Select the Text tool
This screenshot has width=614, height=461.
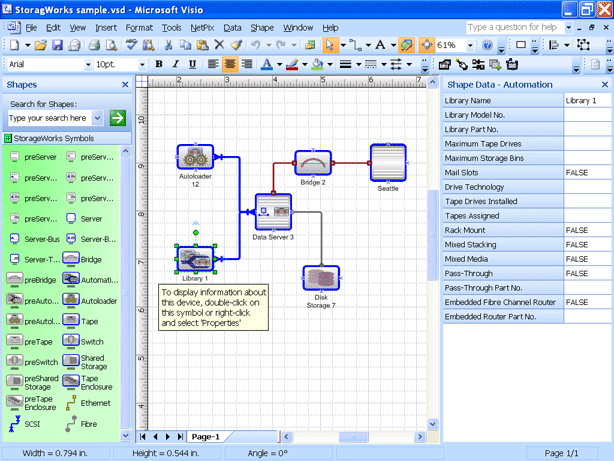(380, 45)
